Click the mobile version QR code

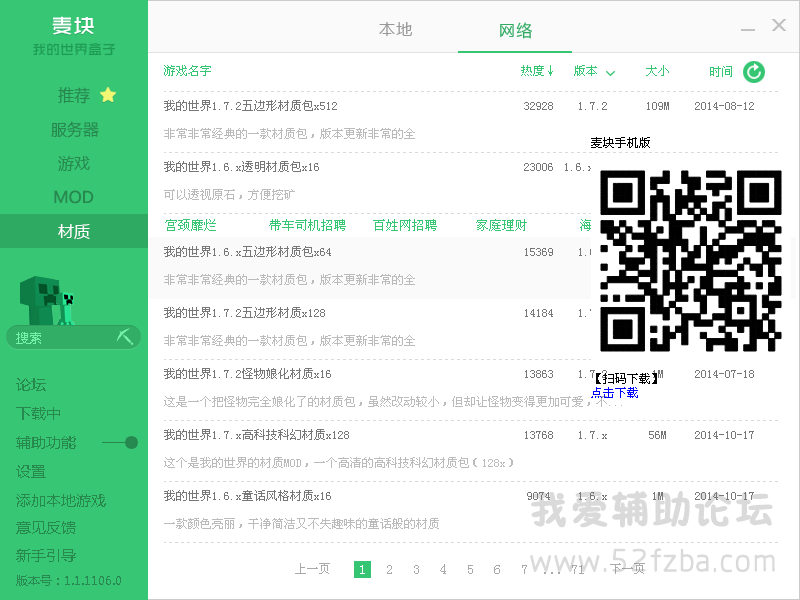[x=691, y=261]
